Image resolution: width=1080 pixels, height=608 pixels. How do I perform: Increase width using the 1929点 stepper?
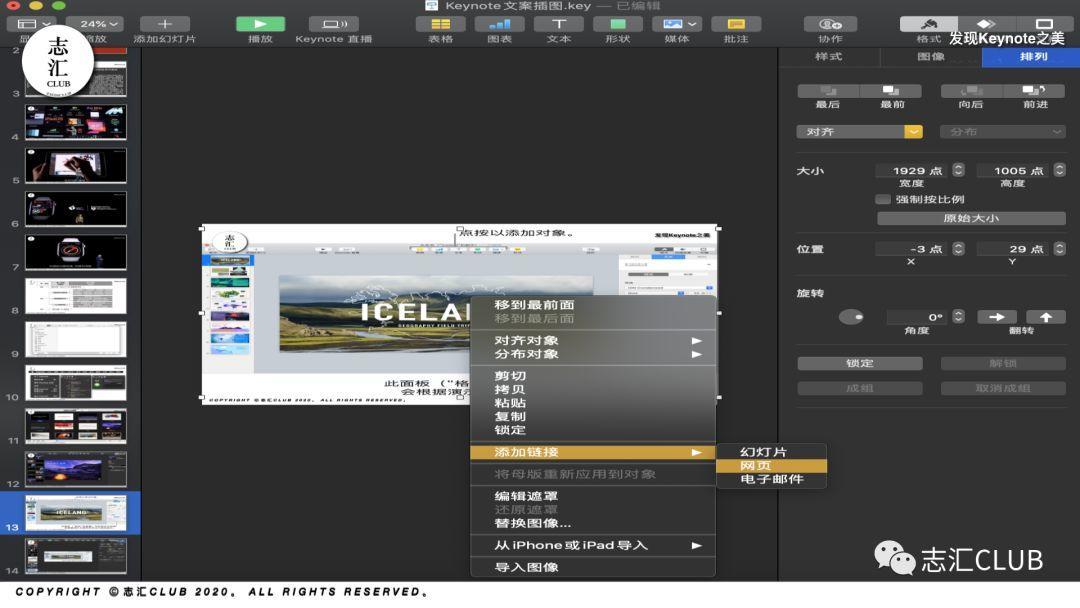click(x=957, y=166)
